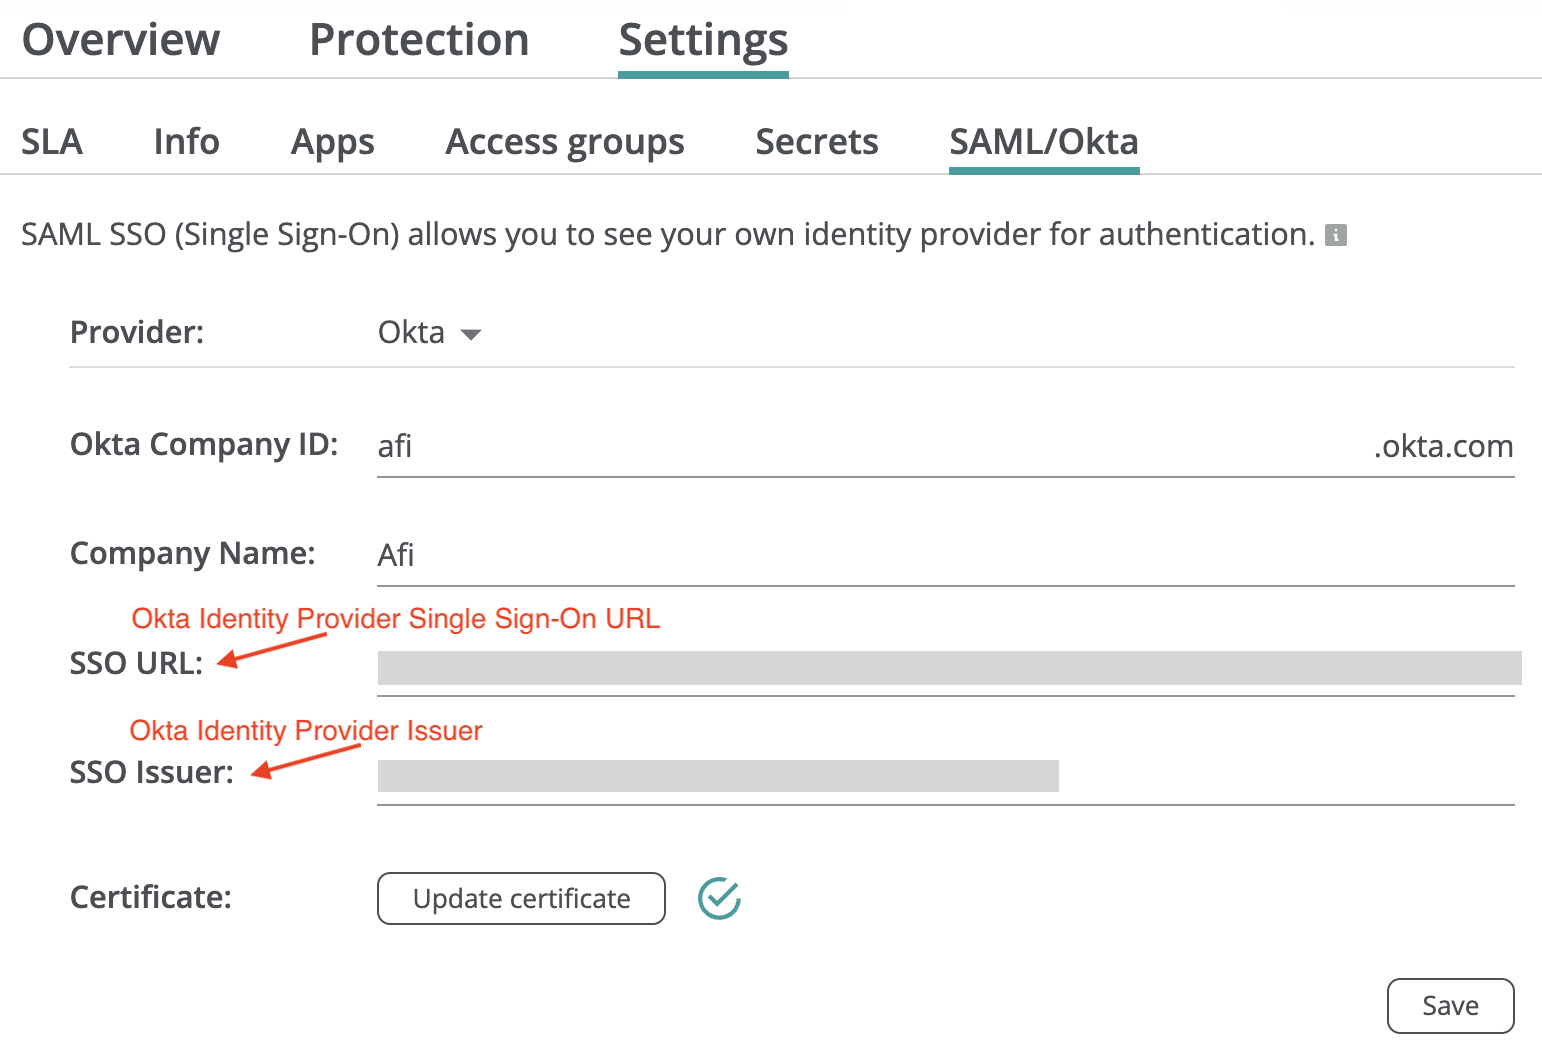View the Secrets sub-tab
Viewport: 1542px width, 1060px height.
816,142
